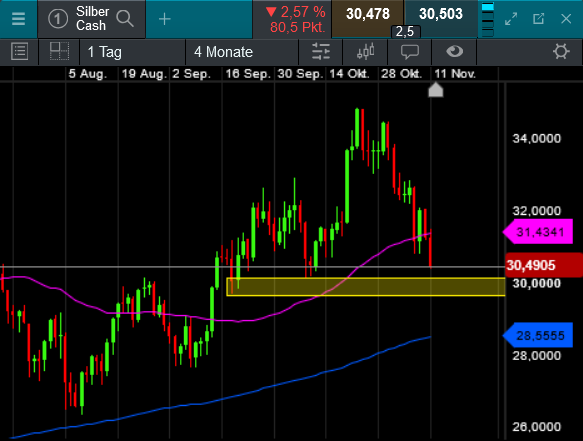Viewport: 583px width, 441px height.
Task: Toggle the market depth ladder icon
Action: point(487,19)
